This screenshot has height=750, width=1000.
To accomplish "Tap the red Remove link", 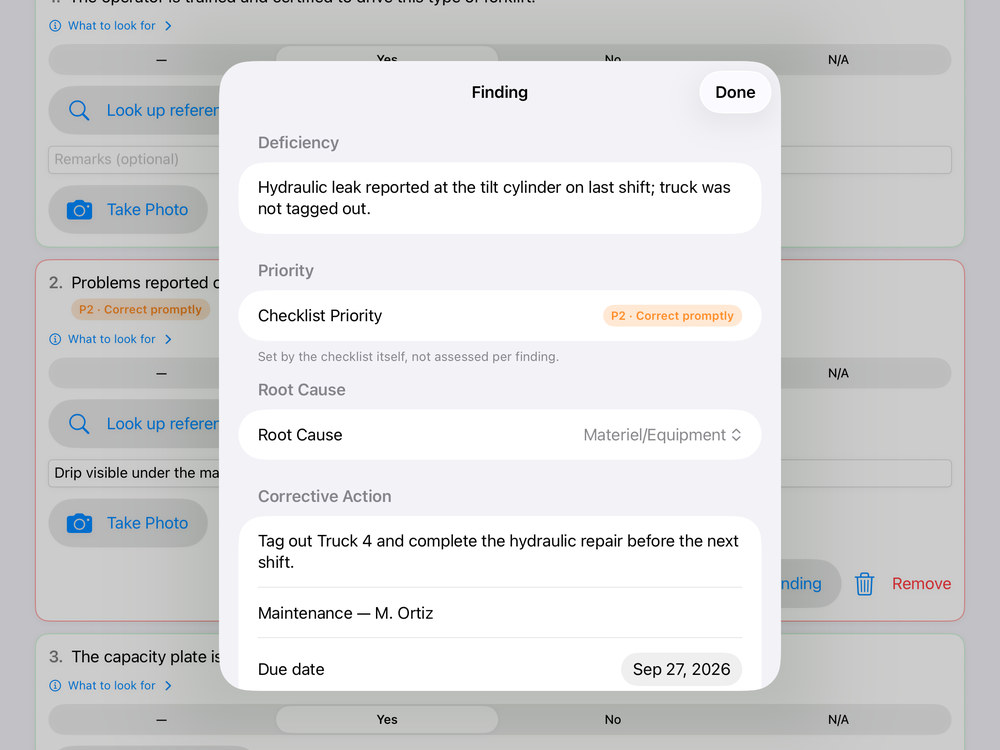I will pos(921,584).
